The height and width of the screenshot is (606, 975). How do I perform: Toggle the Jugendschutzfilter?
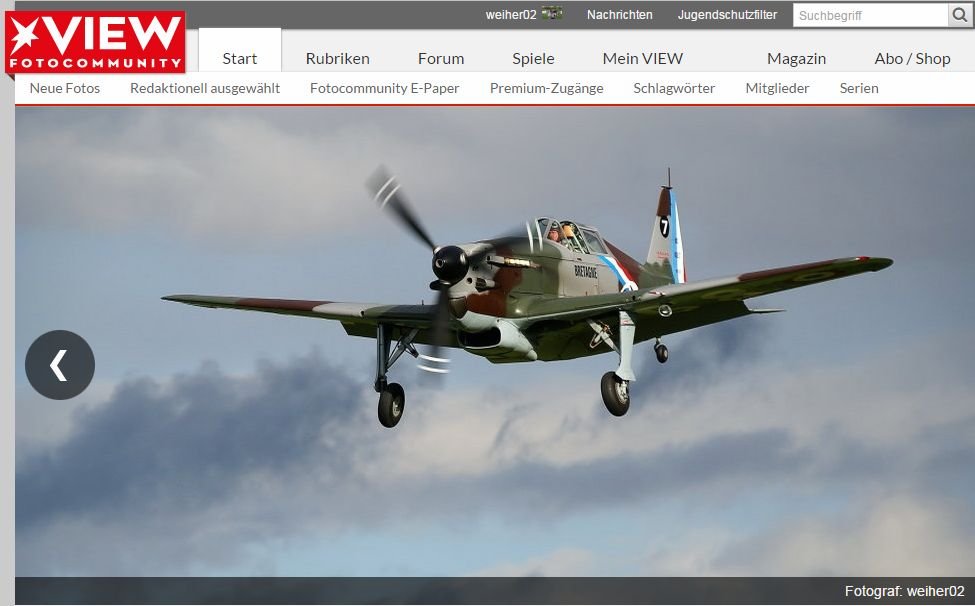click(x=727, y=15)
